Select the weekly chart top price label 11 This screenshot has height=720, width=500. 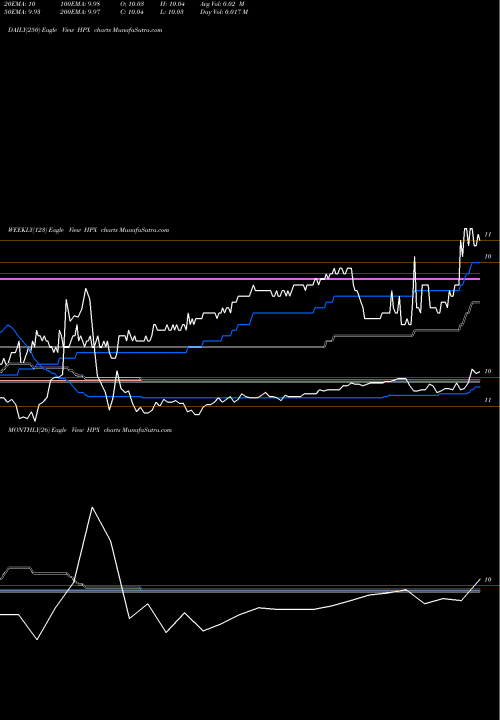pyautogui.click(x=488, y=235)
